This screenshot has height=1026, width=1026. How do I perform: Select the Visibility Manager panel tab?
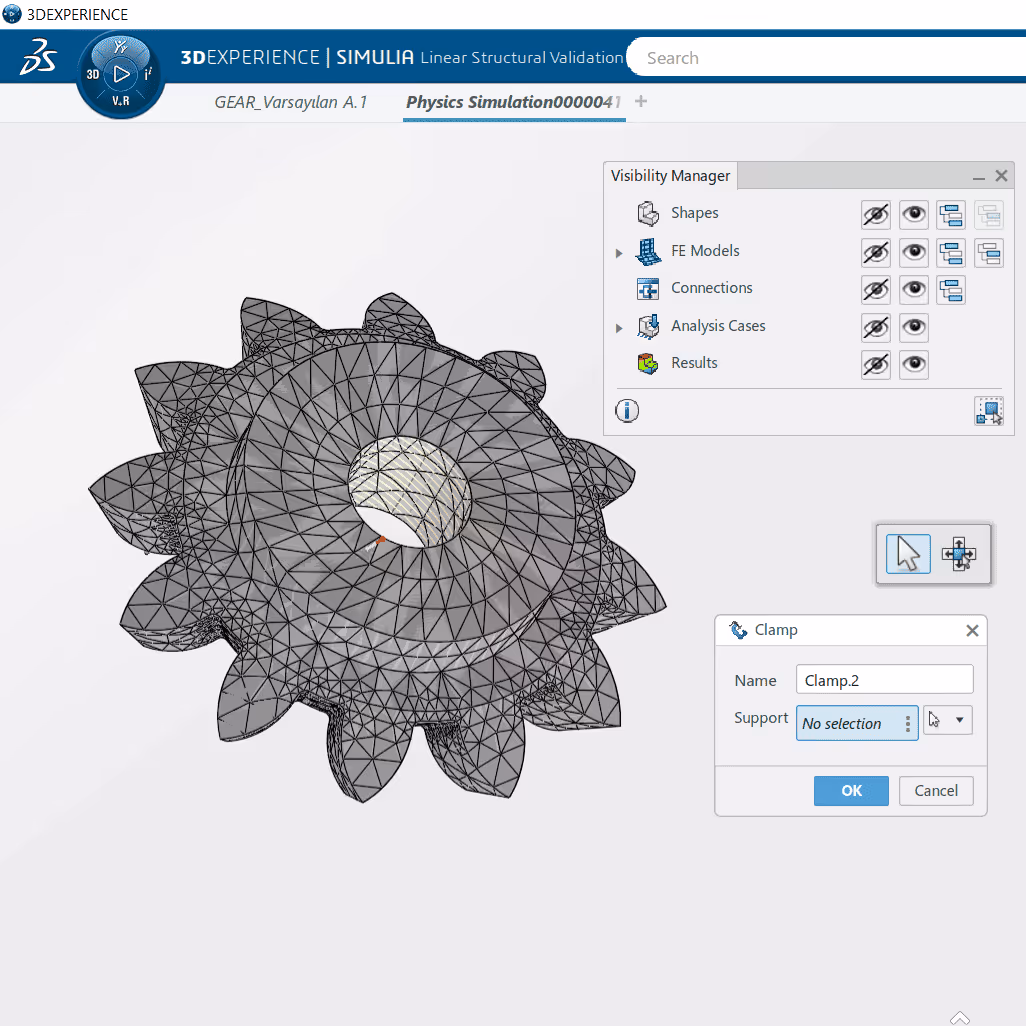[x=670, y=175]
